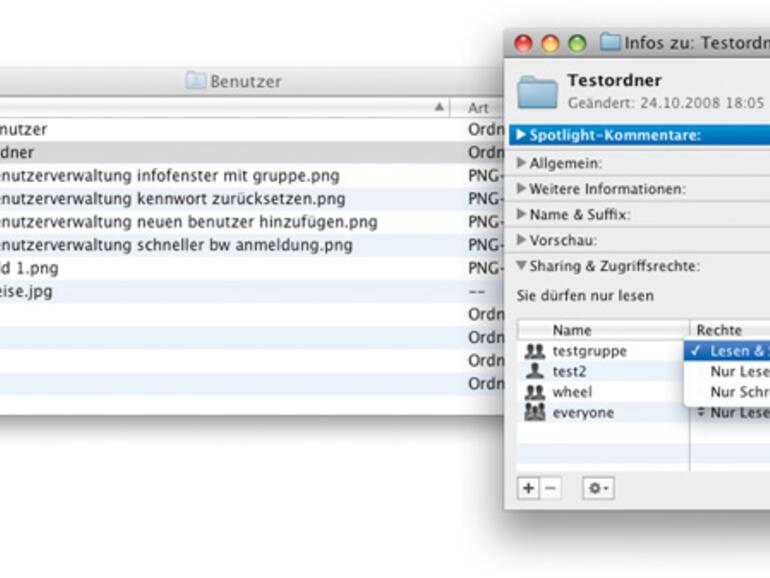Select the everyone group icon

[x=535, y=412]
